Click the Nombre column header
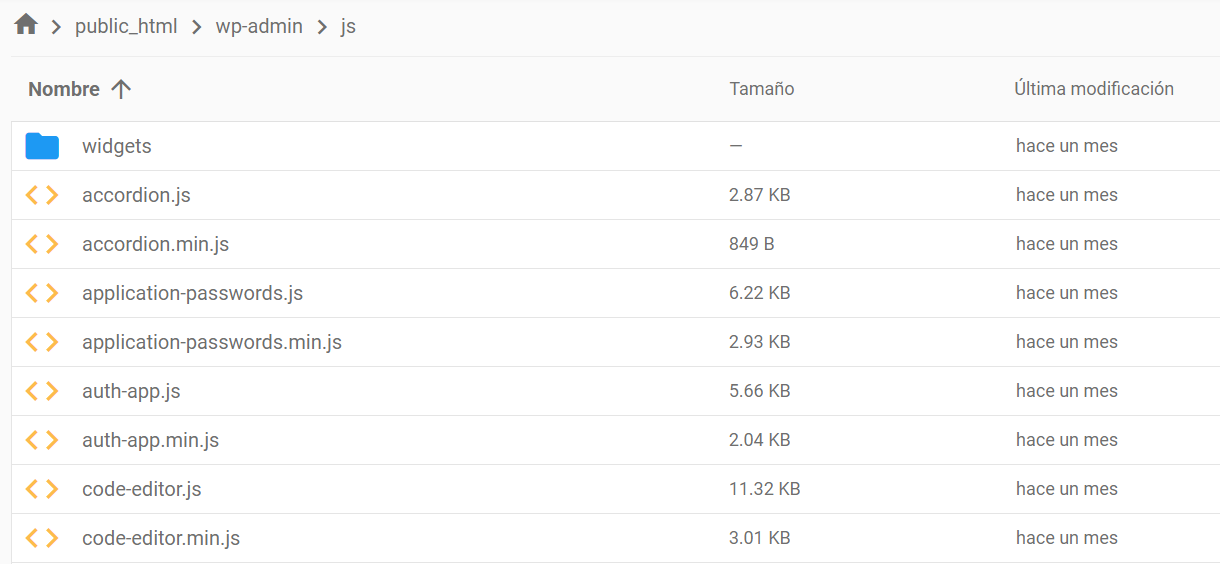This screenshot has width=1220, height=564. (64, 89)
